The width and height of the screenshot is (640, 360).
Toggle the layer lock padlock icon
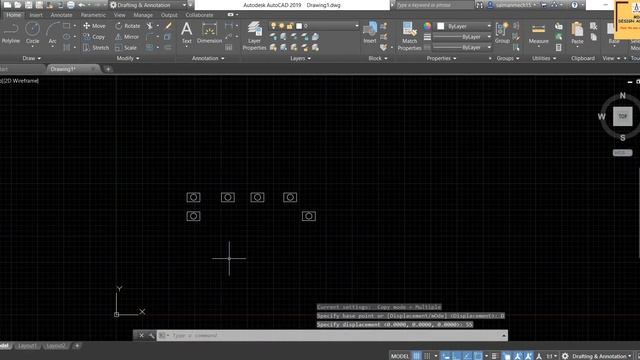(x=290, y=26)
